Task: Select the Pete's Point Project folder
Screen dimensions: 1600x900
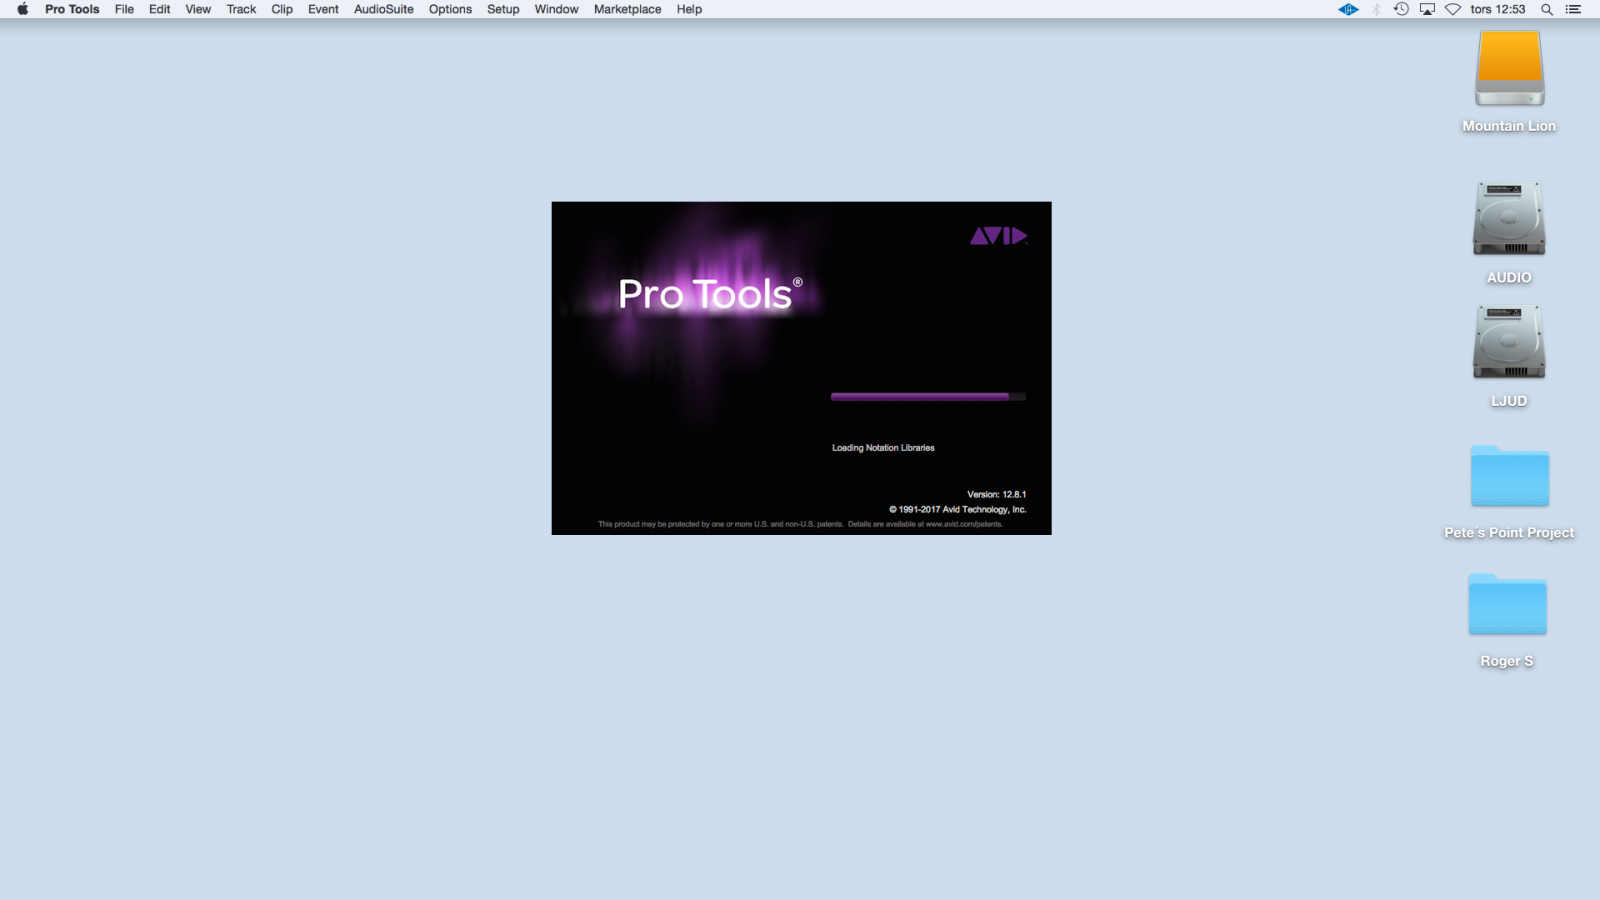Action: [1509, 477]
